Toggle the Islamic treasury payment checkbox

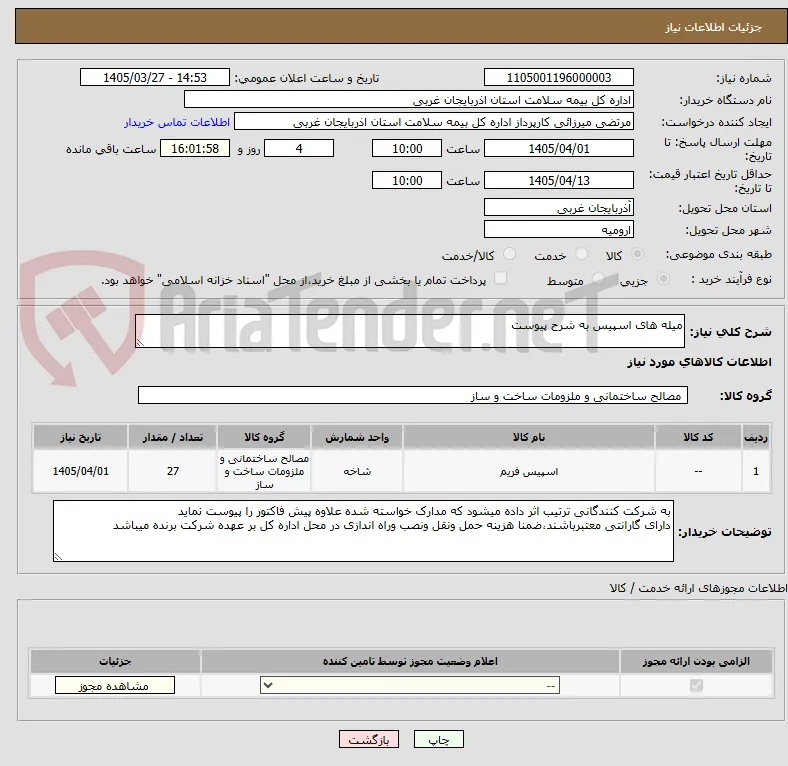pyautogui.click(x=501, y=278)
